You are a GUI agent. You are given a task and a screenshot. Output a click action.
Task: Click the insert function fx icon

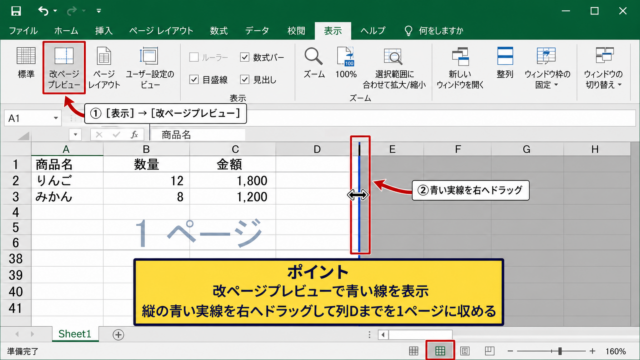[x=134, y=135]
